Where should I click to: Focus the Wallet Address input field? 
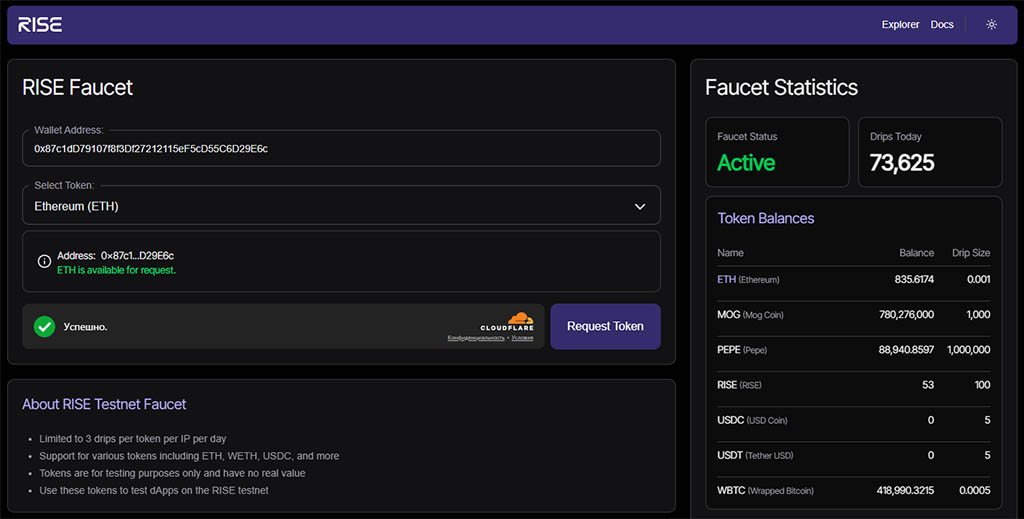(342, 149)
